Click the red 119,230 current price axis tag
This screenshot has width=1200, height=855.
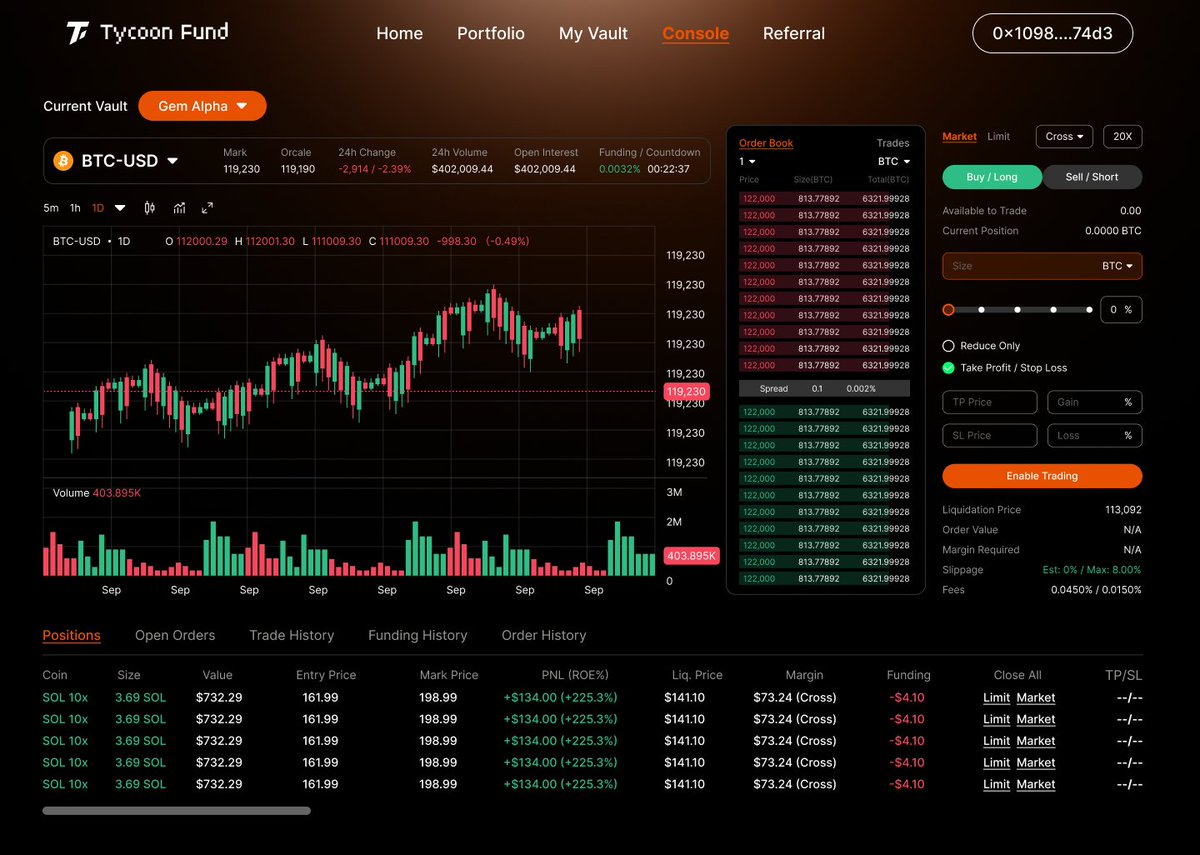[686, 392]
